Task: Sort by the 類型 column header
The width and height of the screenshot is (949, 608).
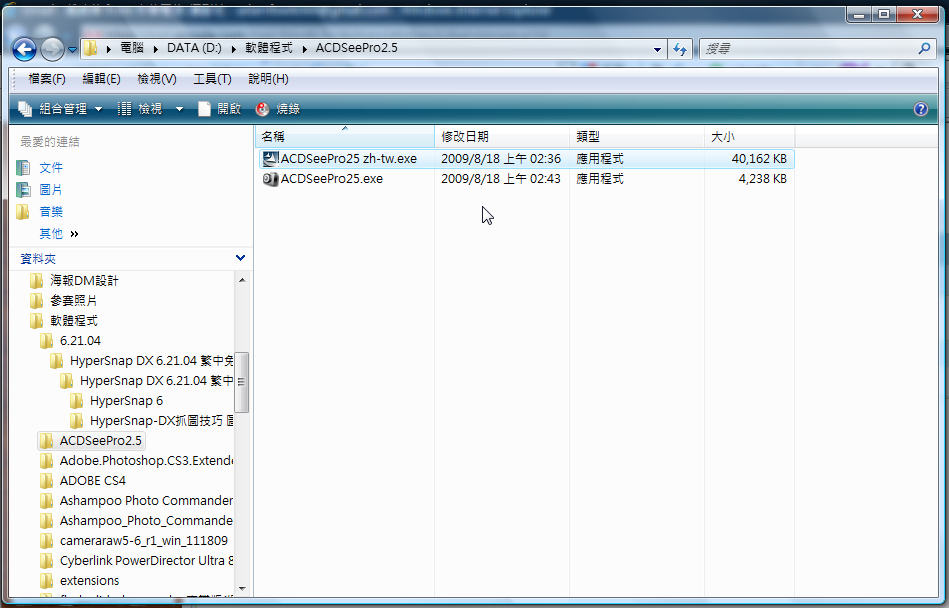Action: 637,137
